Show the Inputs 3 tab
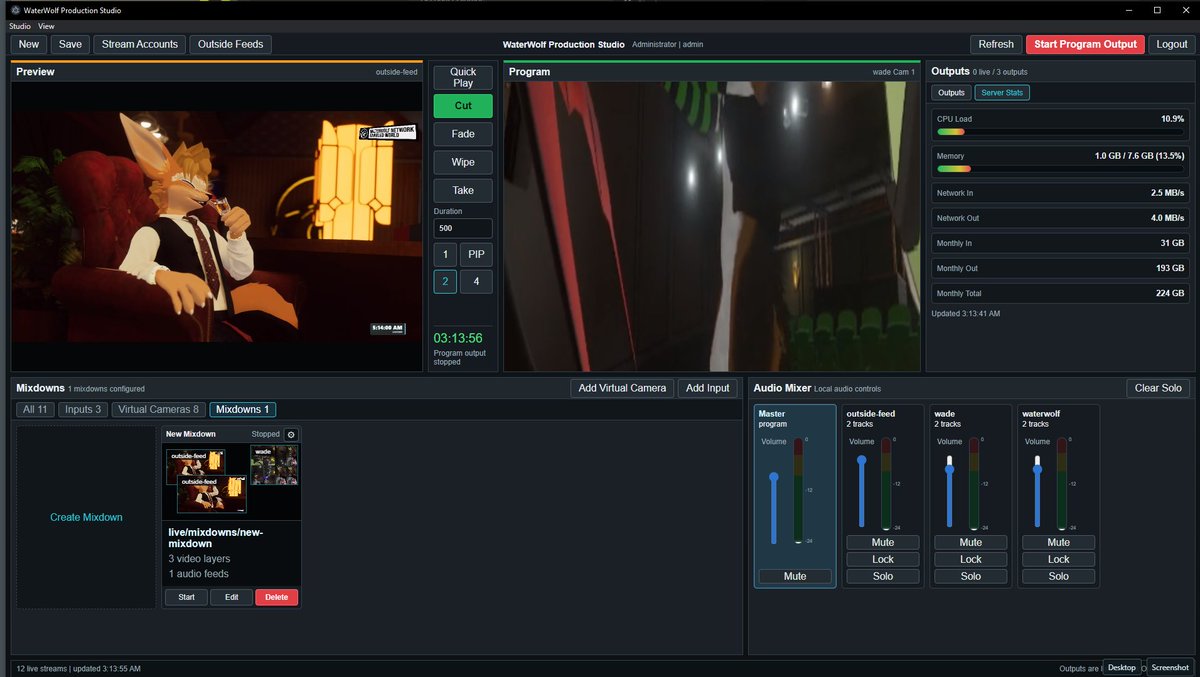 point(83,409)
